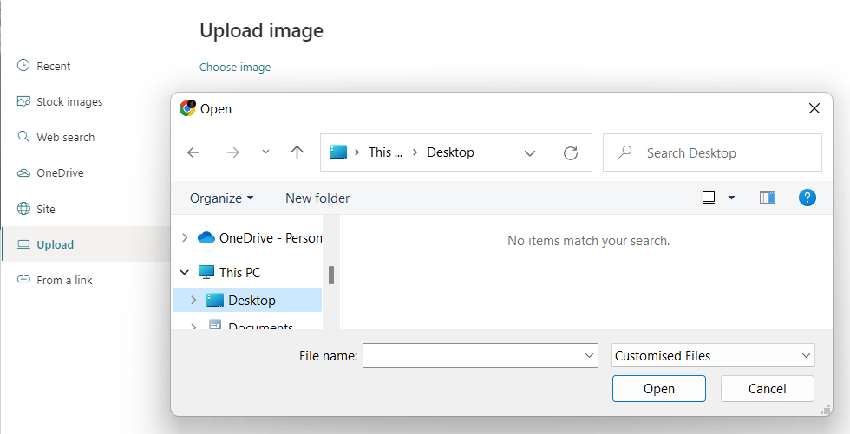Switch to Web search source

[66, 137]
